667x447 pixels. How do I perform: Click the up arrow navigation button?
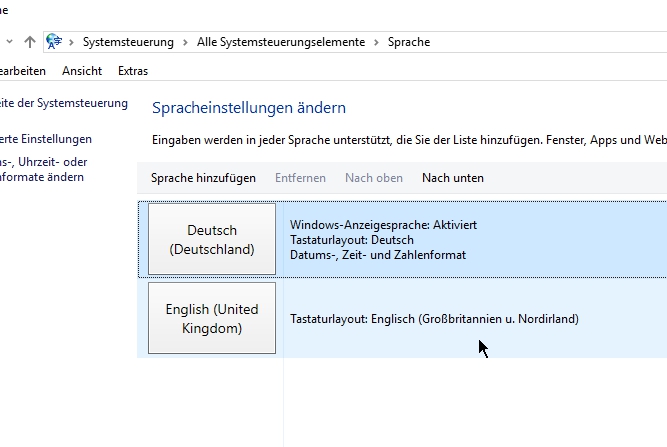click(30, 42)
